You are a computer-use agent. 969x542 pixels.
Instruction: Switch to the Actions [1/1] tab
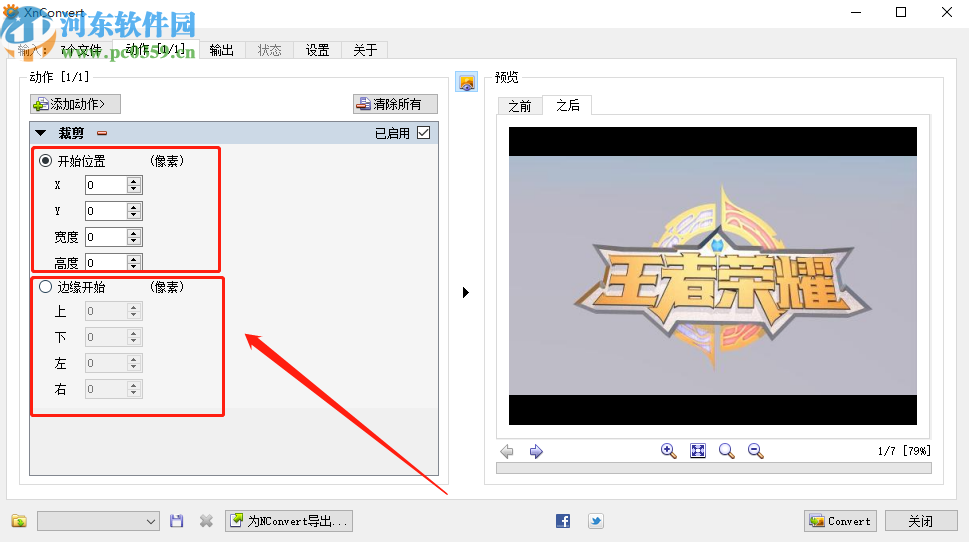pos(155,49)
